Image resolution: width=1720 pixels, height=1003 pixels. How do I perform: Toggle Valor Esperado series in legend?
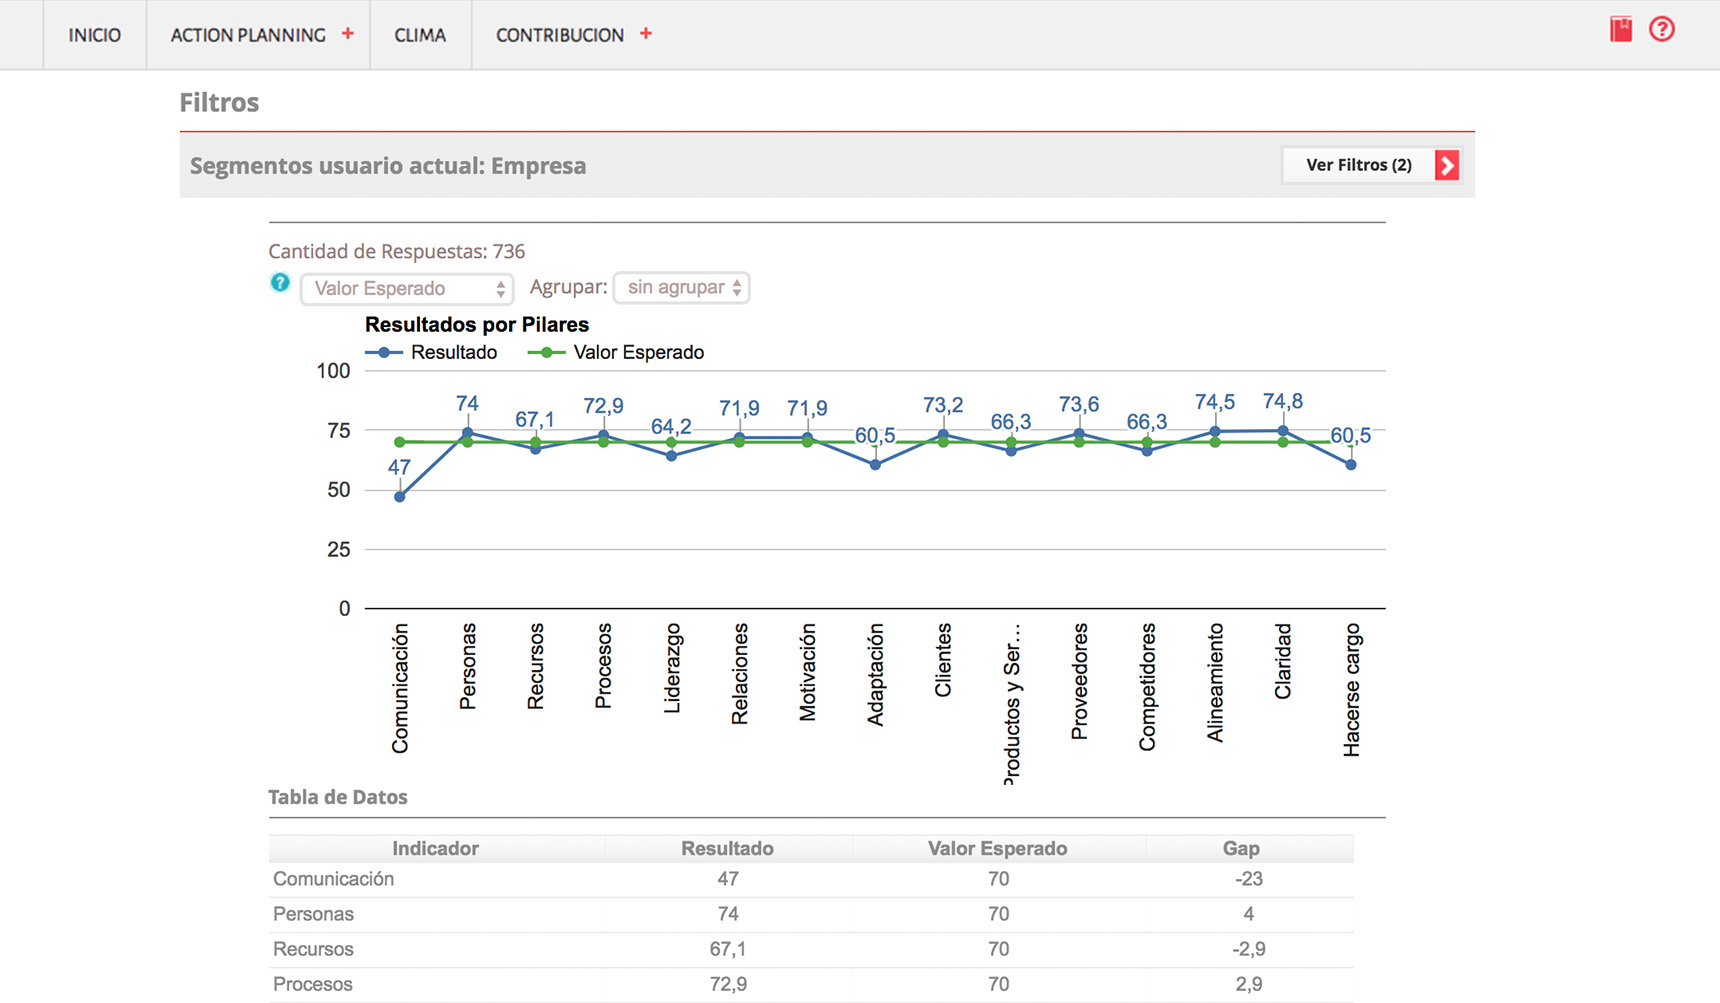click(x=616, y=352)
